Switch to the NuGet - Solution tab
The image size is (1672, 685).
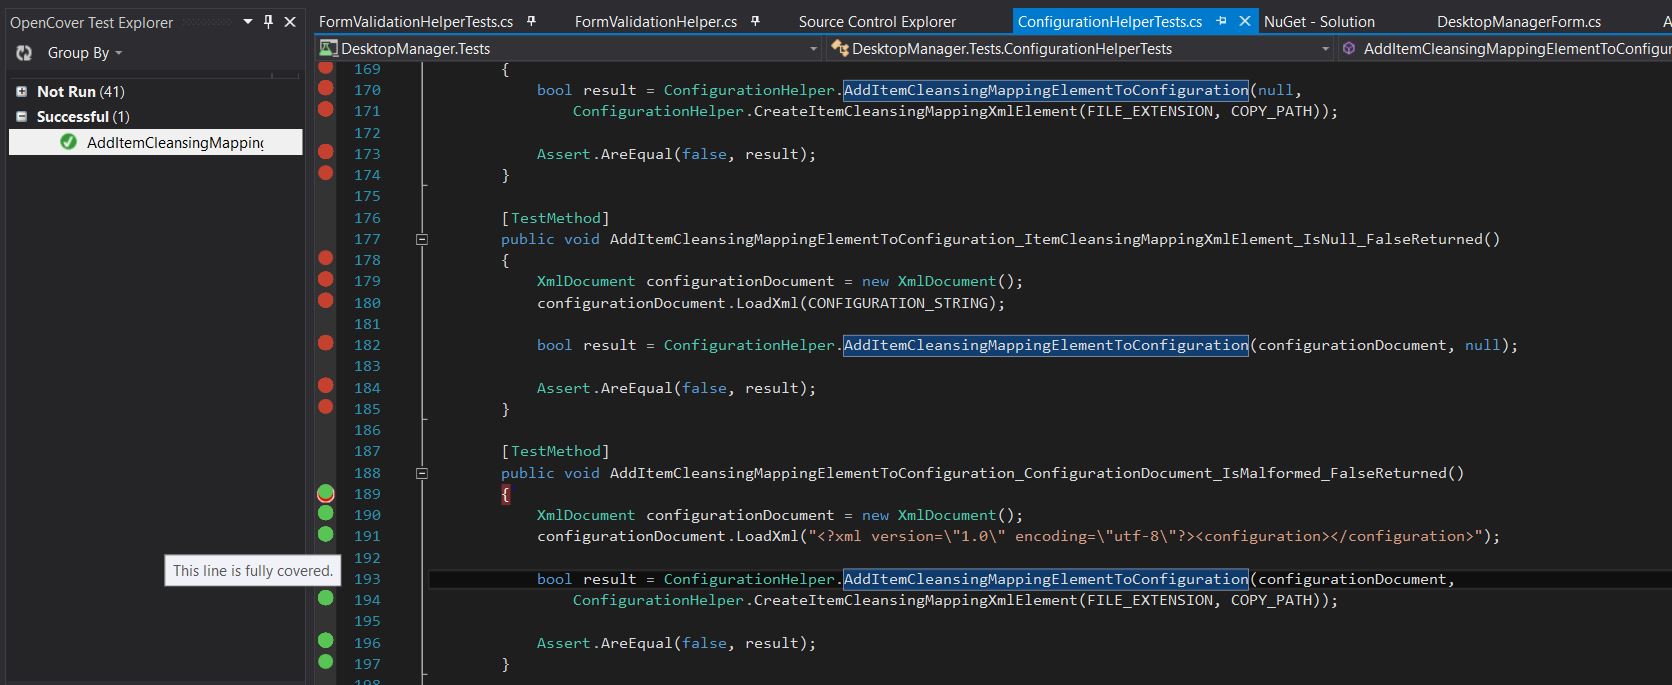1318,21
